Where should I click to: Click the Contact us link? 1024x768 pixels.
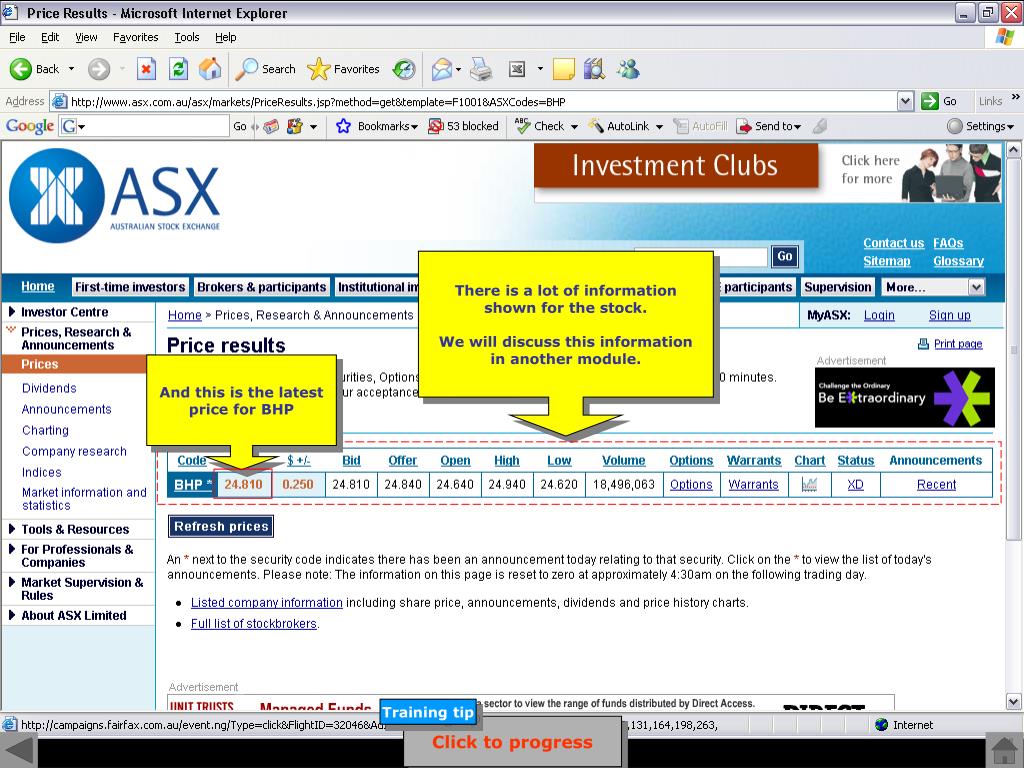pyautogui.click(x=893, y=243)
